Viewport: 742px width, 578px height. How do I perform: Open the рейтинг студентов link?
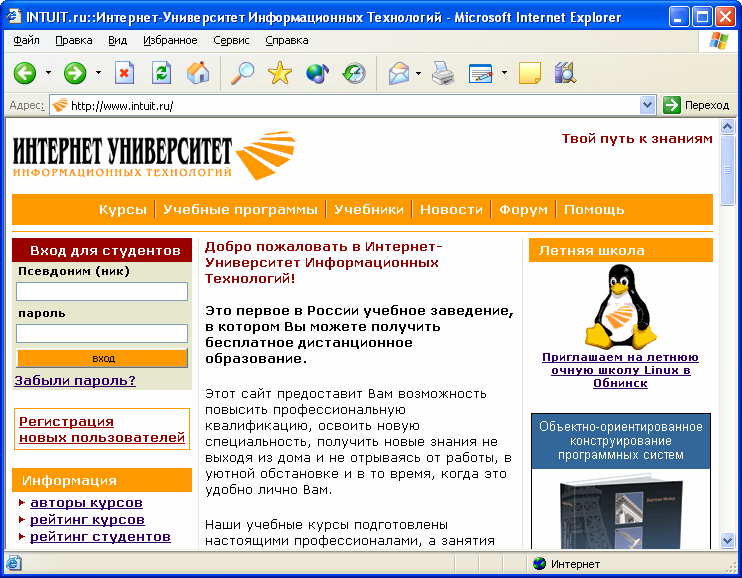[x=100, y=537]
